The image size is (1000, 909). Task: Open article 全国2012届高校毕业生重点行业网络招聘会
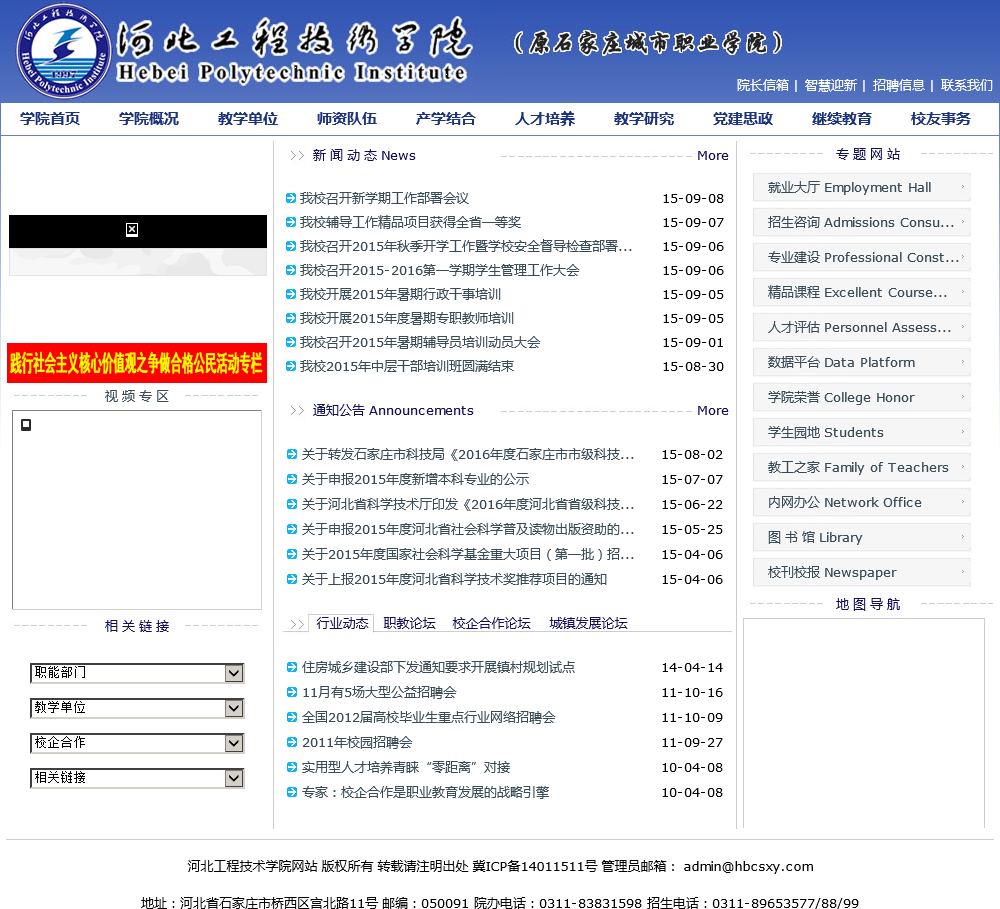click(429, 717)
